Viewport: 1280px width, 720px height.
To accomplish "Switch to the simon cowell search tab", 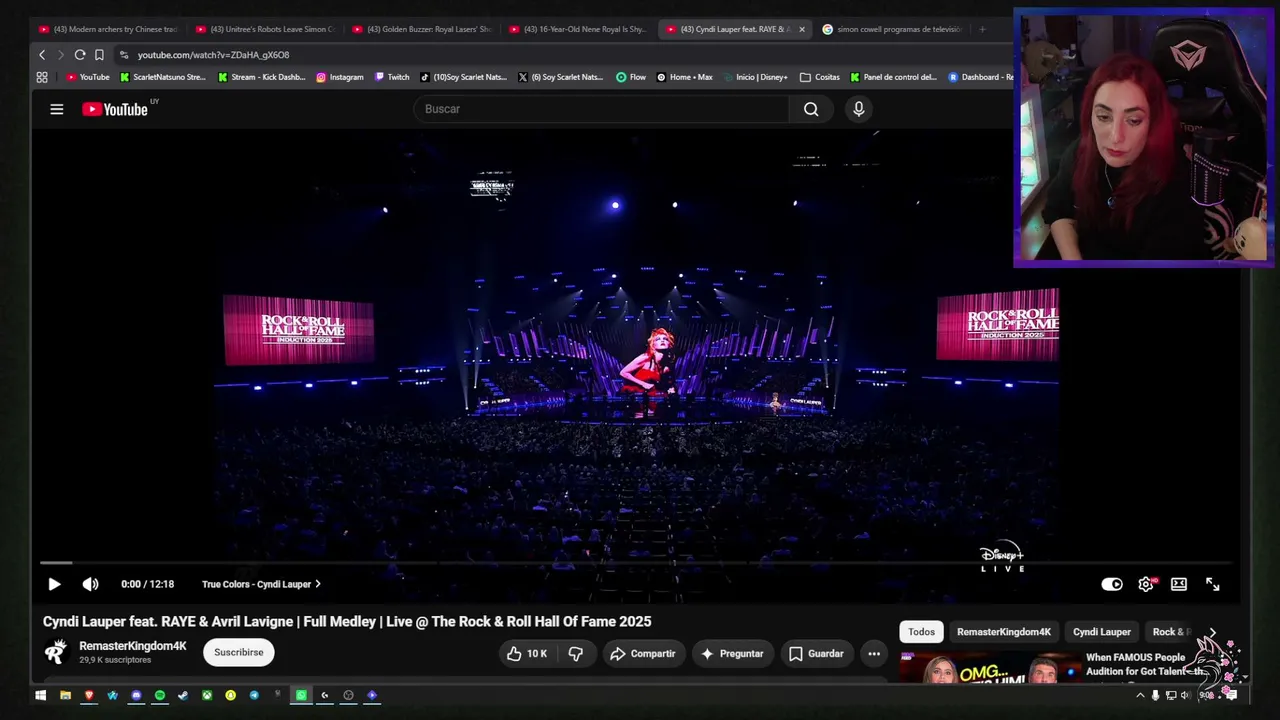I will pyautogui.click(x=891, y=29).
